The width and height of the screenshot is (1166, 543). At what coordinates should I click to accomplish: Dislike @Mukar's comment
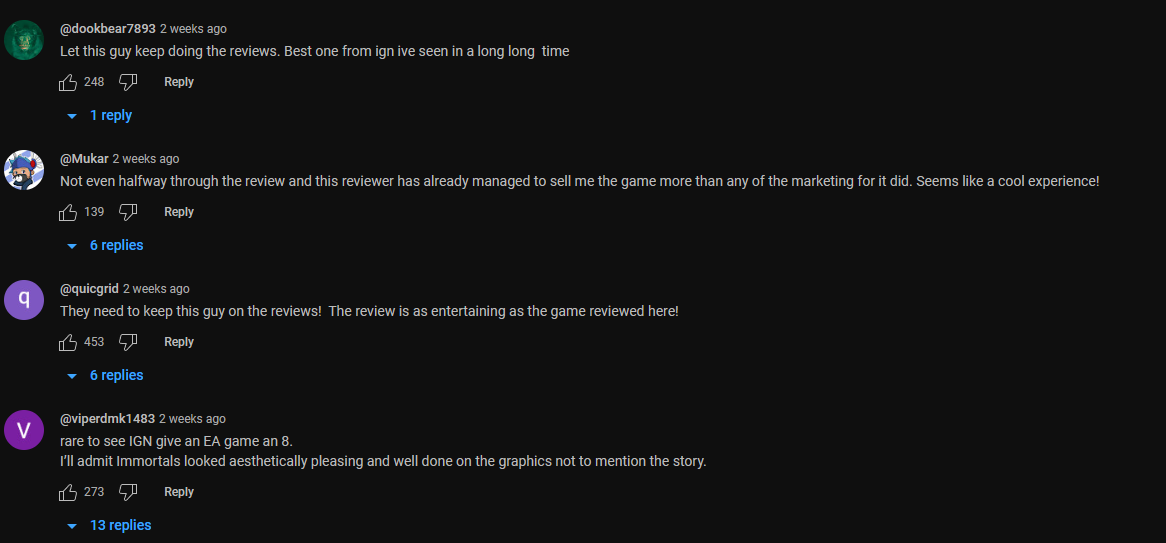click(x=128, y=212)
